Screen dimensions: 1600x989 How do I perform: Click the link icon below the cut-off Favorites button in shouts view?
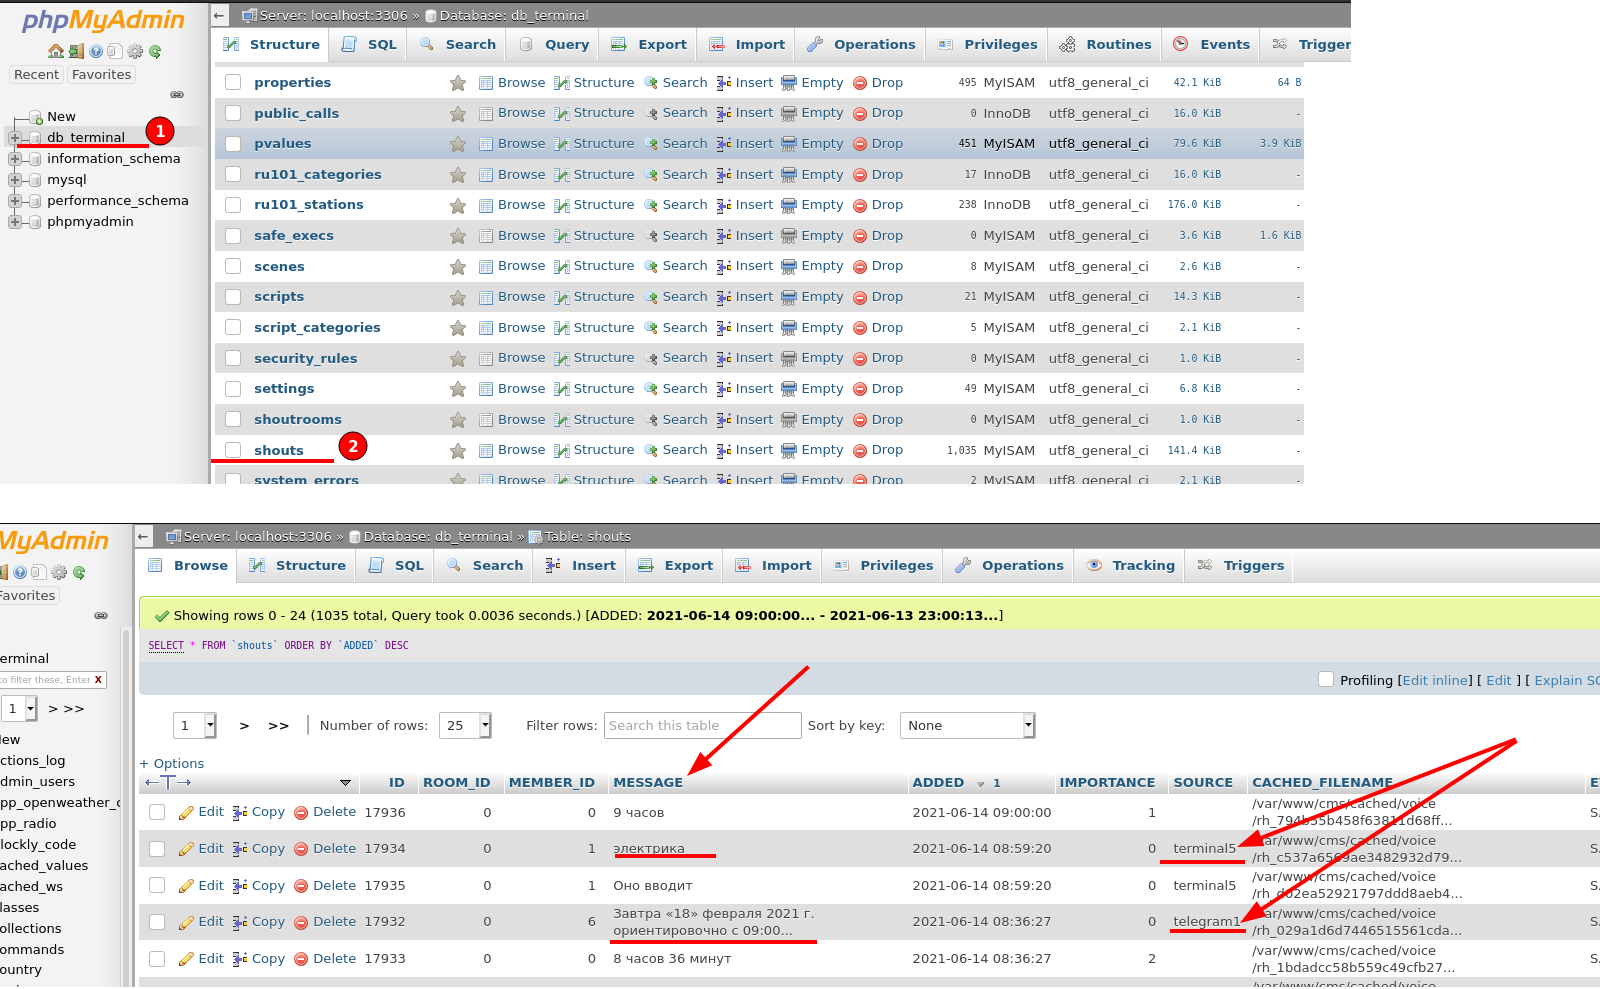point(101,616)
